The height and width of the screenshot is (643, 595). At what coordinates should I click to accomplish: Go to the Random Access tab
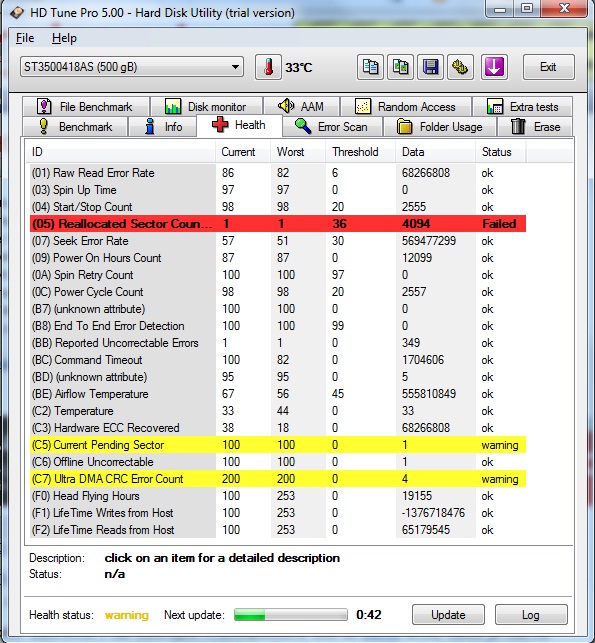406,107
